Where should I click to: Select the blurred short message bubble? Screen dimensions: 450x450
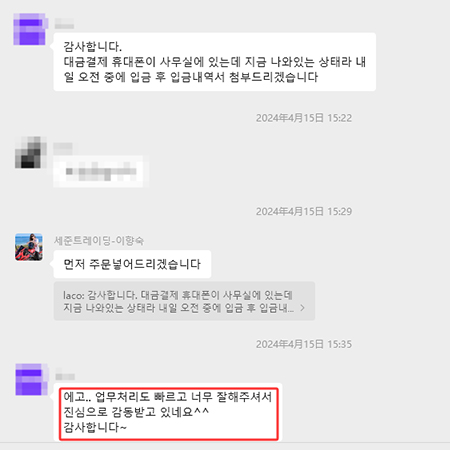pos(99,171)
